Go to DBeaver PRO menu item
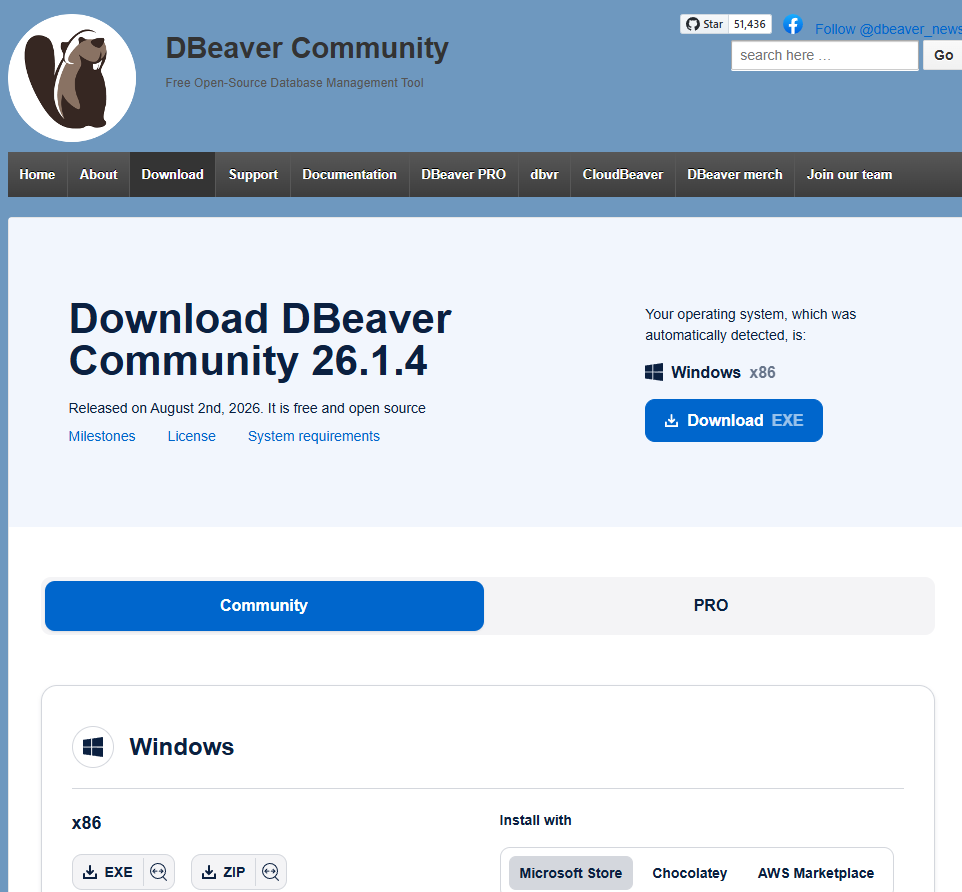Image resolution: width=962 pixels, height=892 pixels. pyautogui.click(x=463, y=174)
